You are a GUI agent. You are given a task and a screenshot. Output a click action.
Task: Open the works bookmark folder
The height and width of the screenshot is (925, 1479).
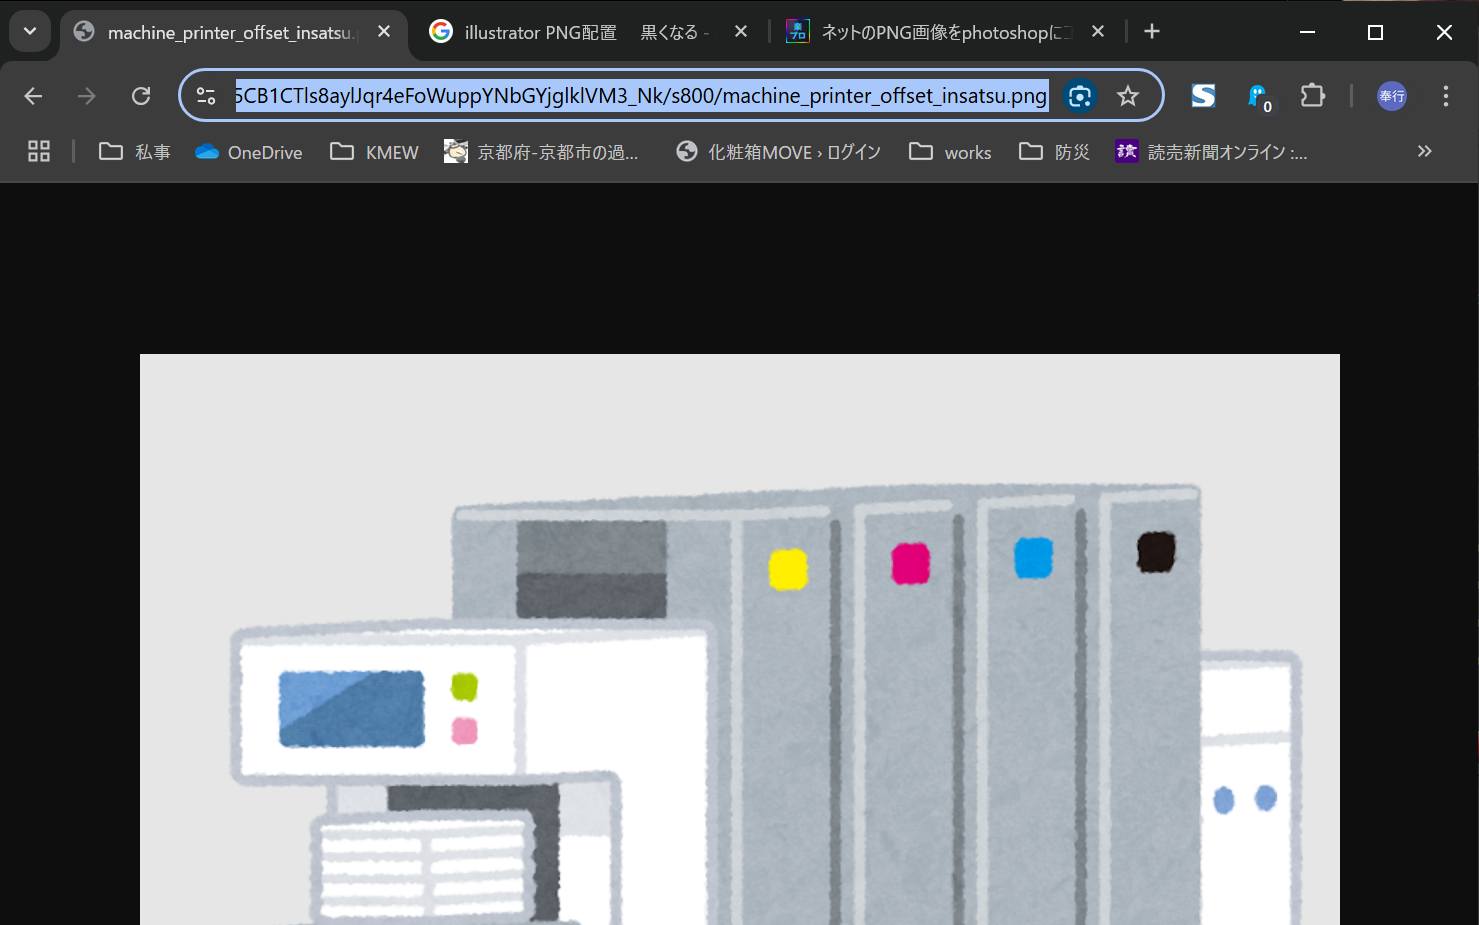coord(951,152)
